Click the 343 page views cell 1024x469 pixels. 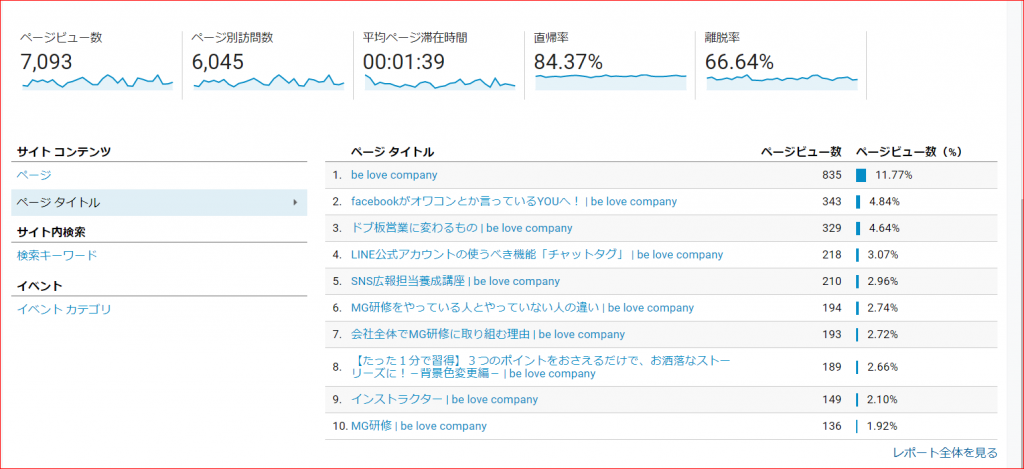[x=832, y=202]
